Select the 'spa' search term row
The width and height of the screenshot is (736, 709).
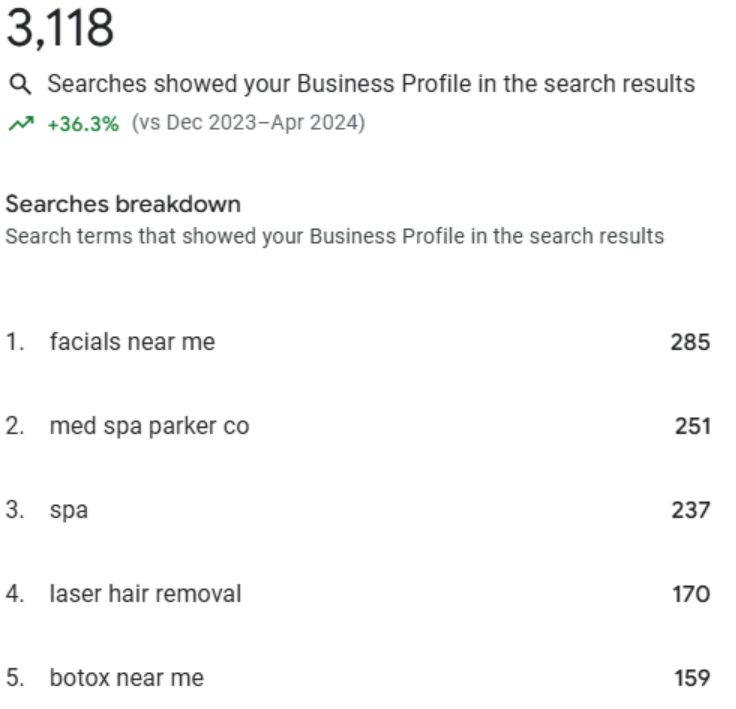point(358,510)
